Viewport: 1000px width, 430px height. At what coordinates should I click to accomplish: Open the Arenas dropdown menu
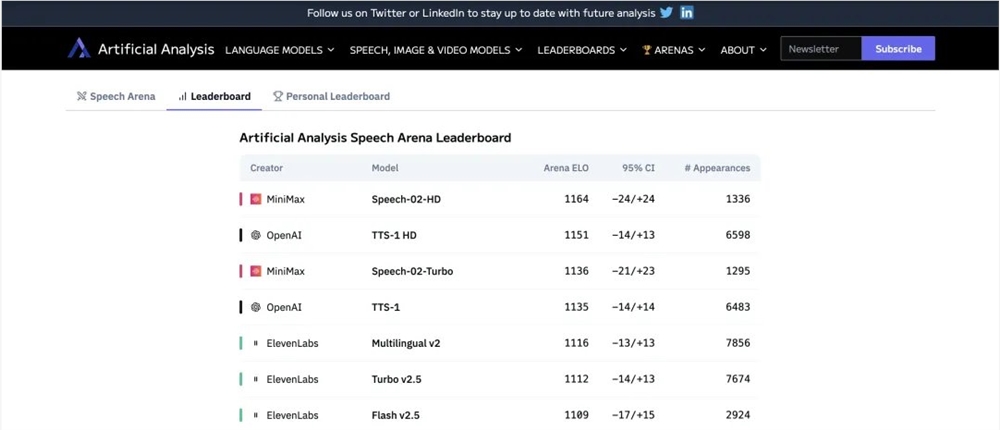[674, 49]
